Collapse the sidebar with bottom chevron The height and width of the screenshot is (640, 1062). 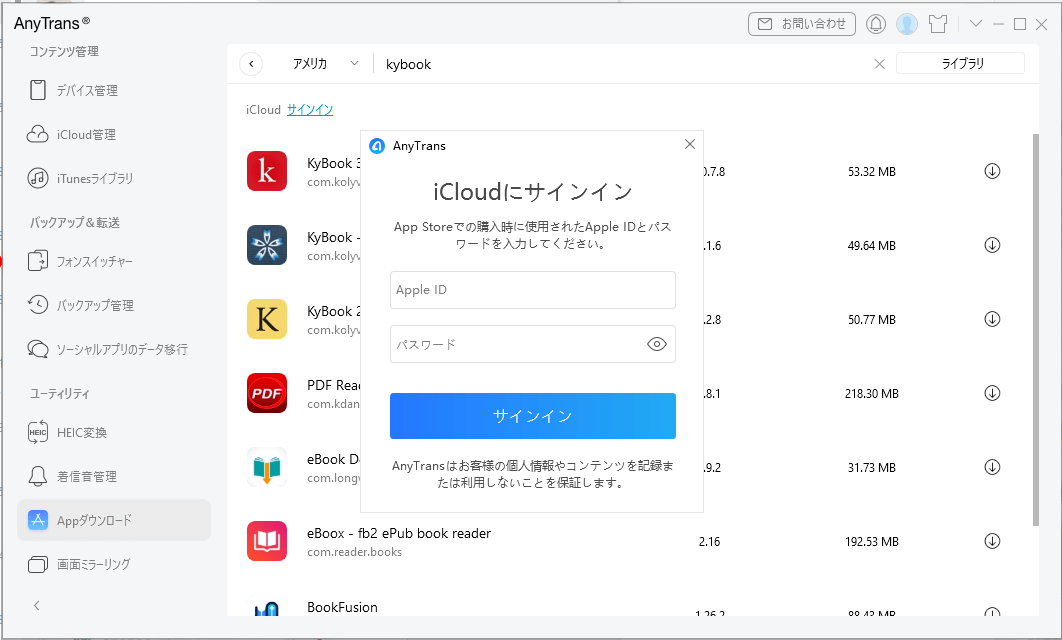tap(37, 605)
